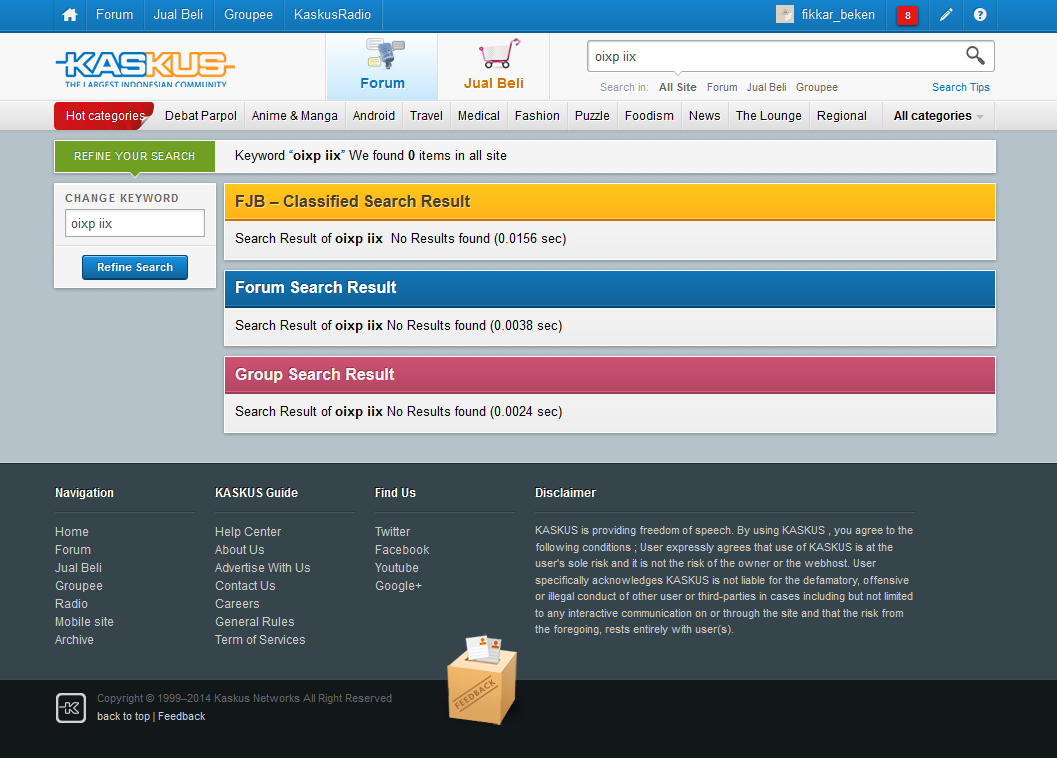The image size is (1057, 758).
Task: Open the Careers link
Action: click(x=237, y=604)
